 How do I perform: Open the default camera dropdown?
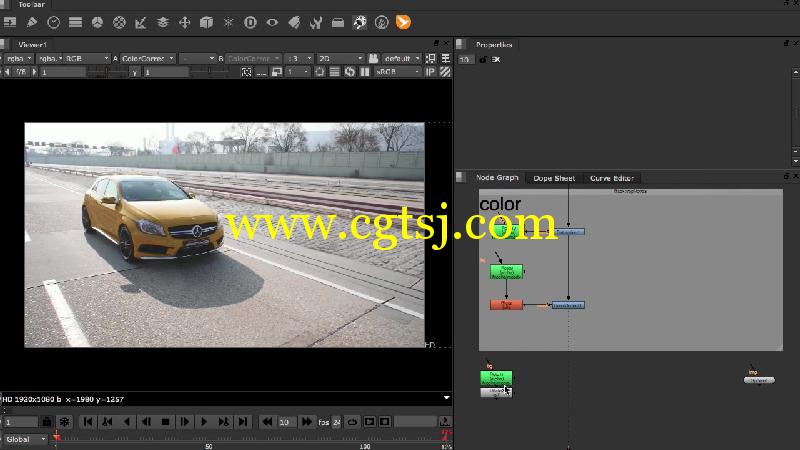[x=402, y=59]
